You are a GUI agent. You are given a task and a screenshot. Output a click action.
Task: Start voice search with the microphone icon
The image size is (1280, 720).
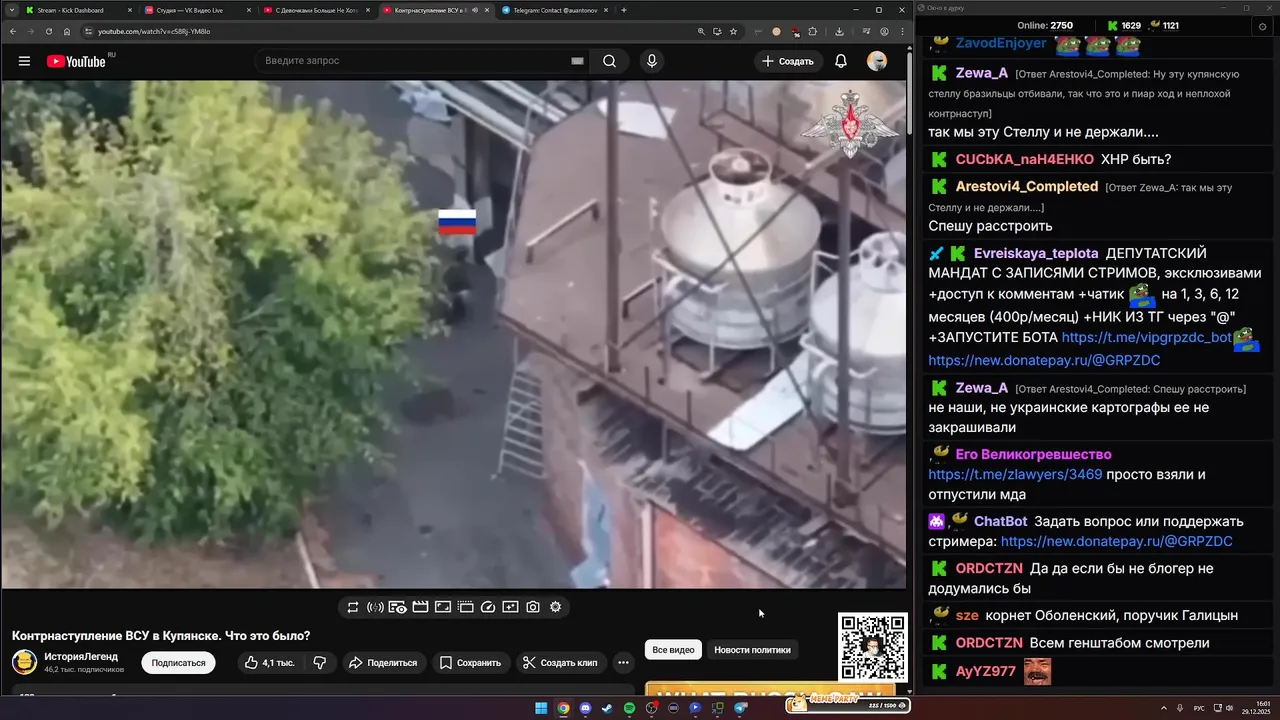coord(652,61)
